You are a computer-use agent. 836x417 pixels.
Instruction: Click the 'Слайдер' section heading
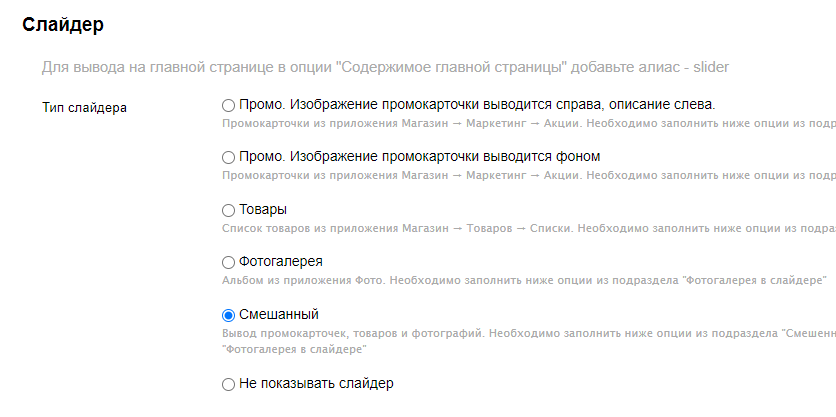pyautogui.click(x=63, y=24)
